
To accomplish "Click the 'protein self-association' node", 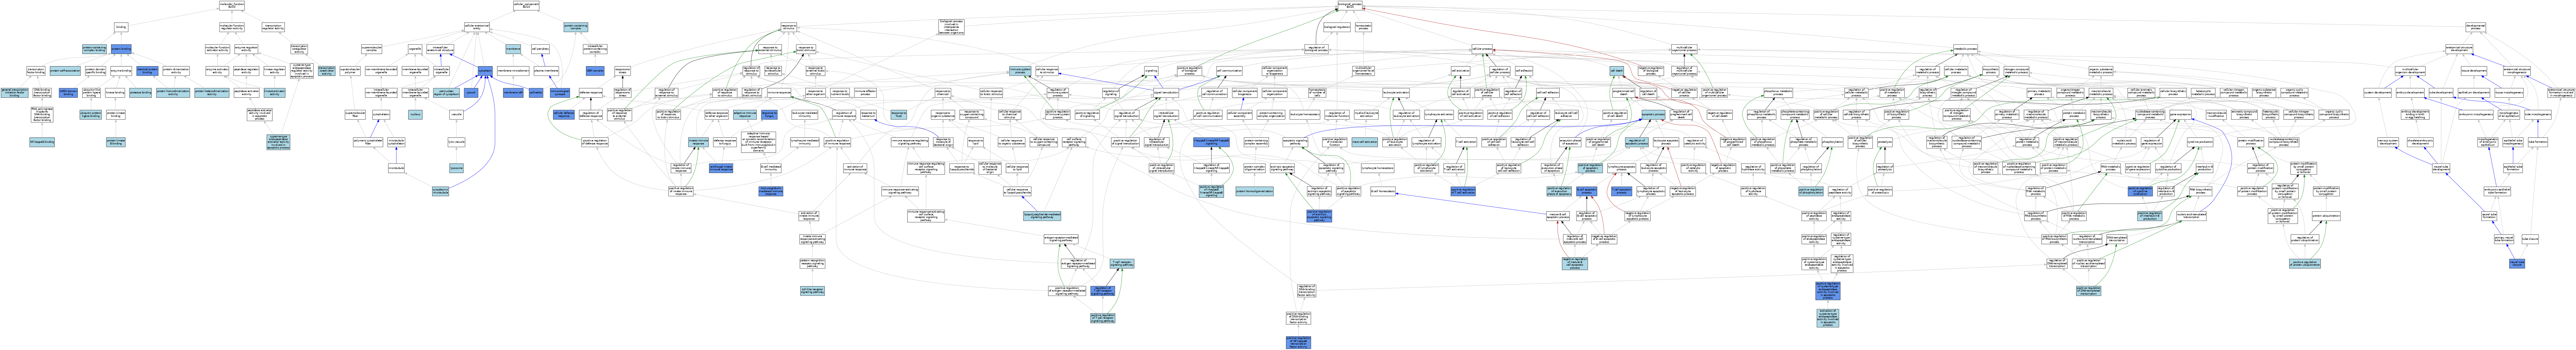I will [x=65, y=71].
